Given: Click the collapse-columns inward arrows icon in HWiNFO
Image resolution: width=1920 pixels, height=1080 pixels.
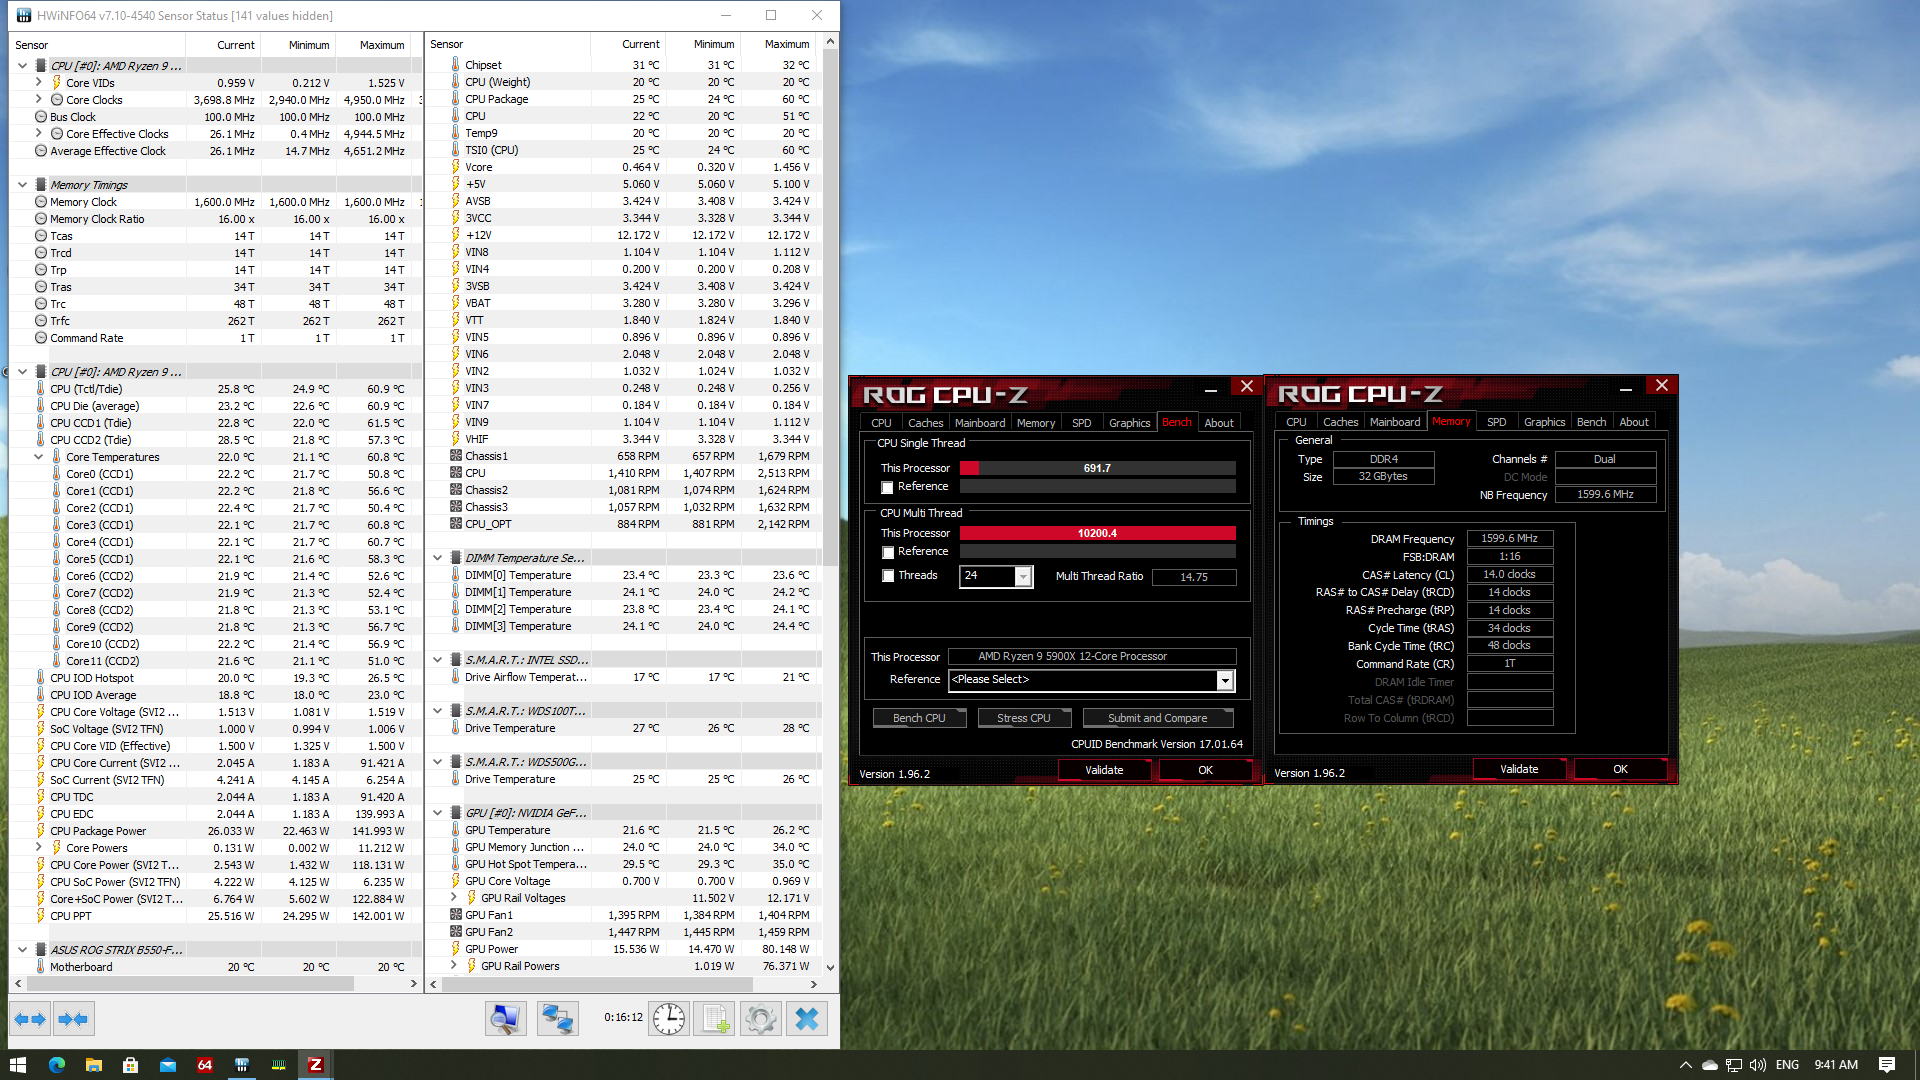Looking at the screenshot, I should [74, 1019].
